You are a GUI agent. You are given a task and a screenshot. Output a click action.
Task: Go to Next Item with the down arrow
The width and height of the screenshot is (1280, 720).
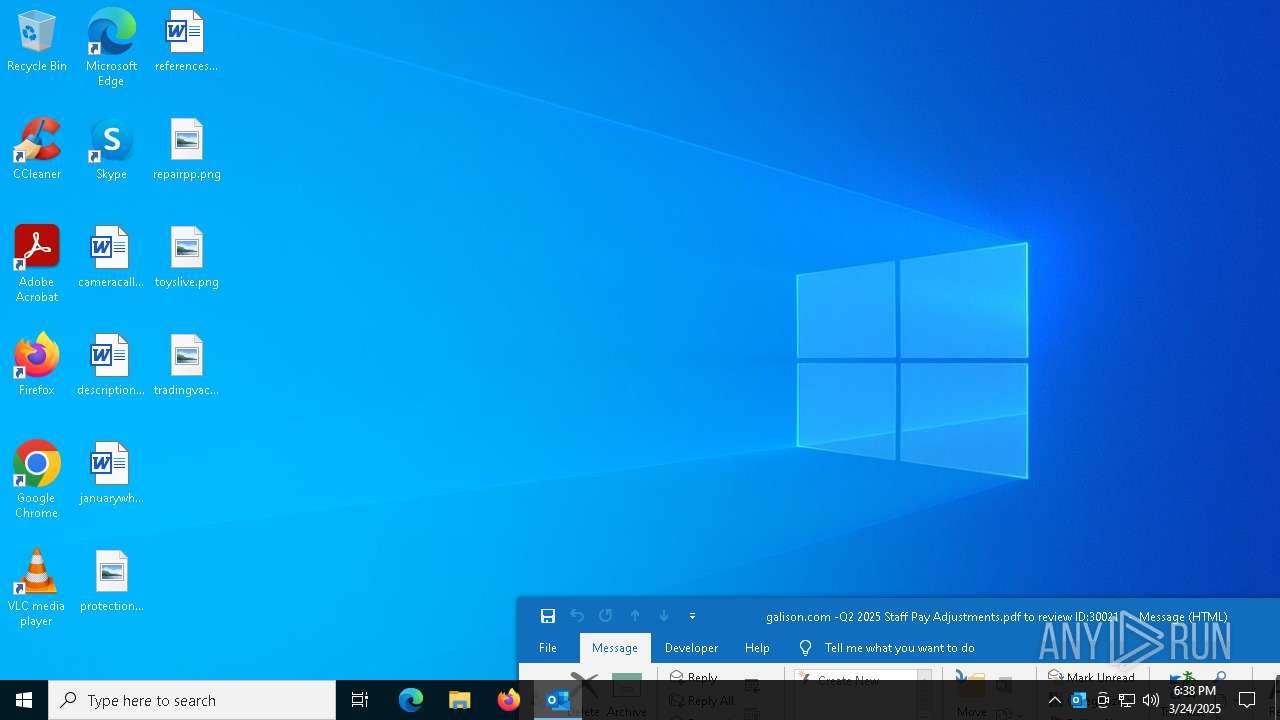664,616
